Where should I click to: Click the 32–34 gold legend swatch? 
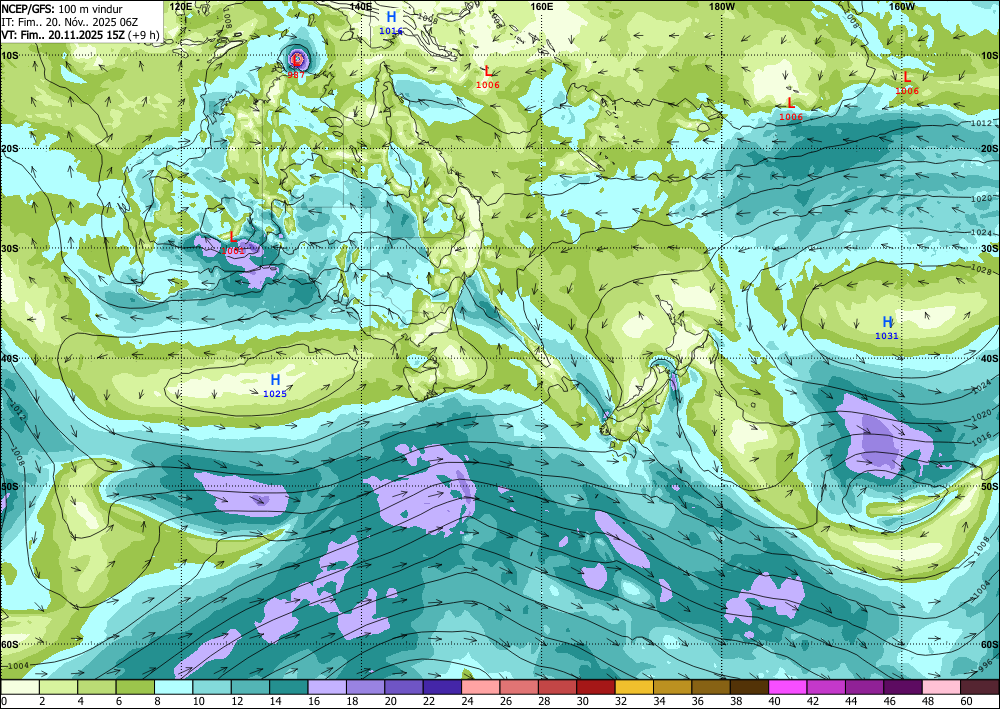(x=634, y=687)
